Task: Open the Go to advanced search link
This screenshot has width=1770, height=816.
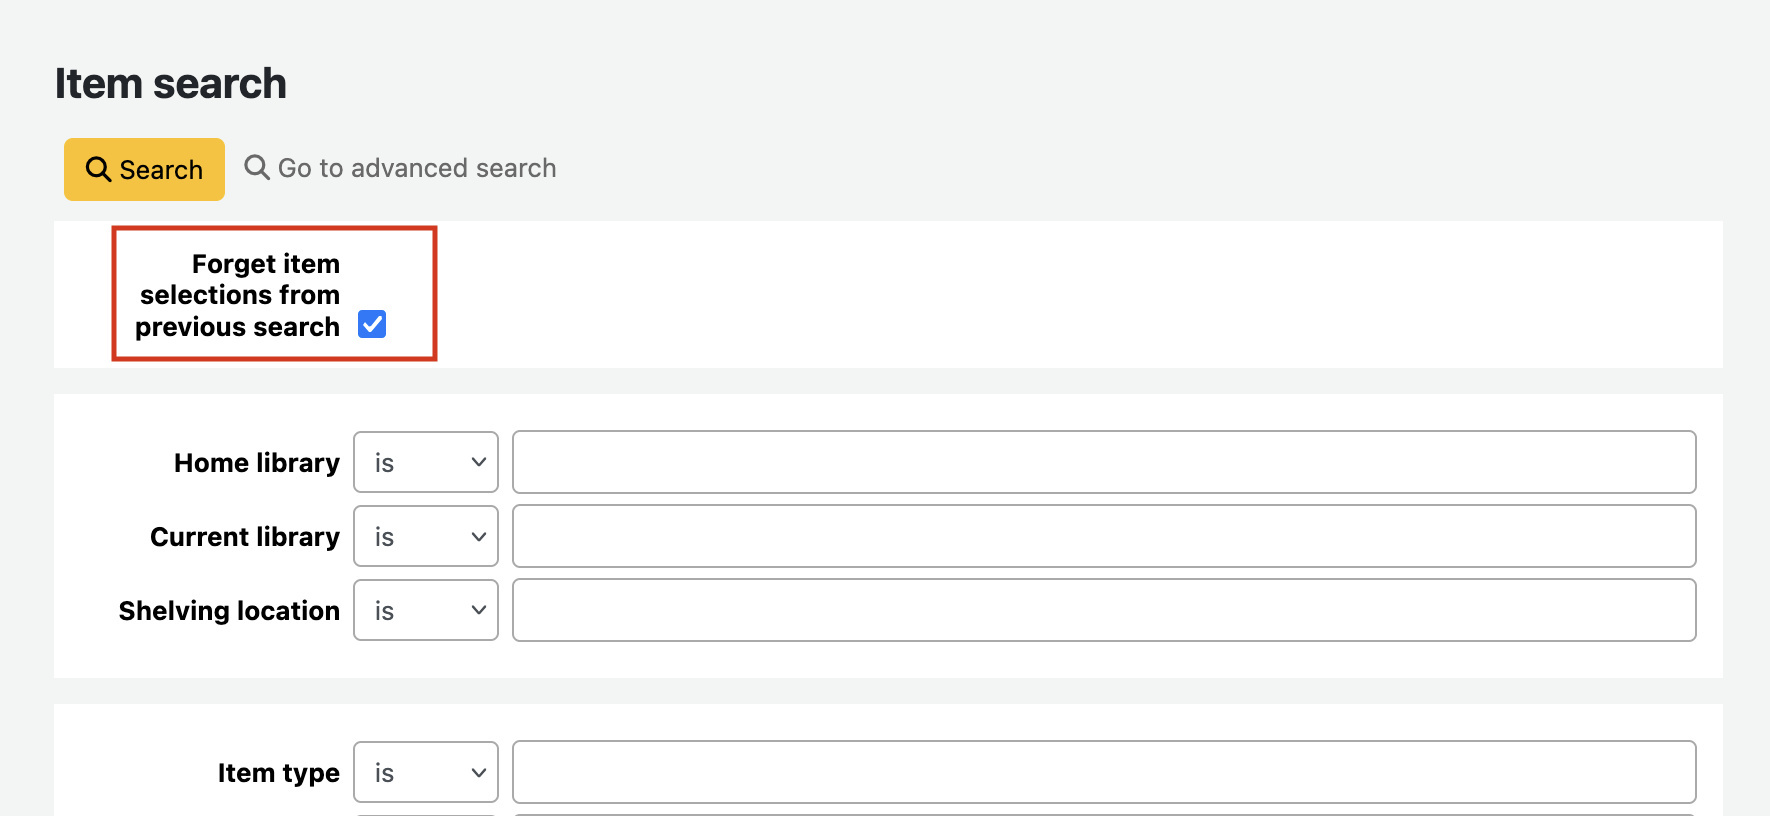Action: click(416, 168)
